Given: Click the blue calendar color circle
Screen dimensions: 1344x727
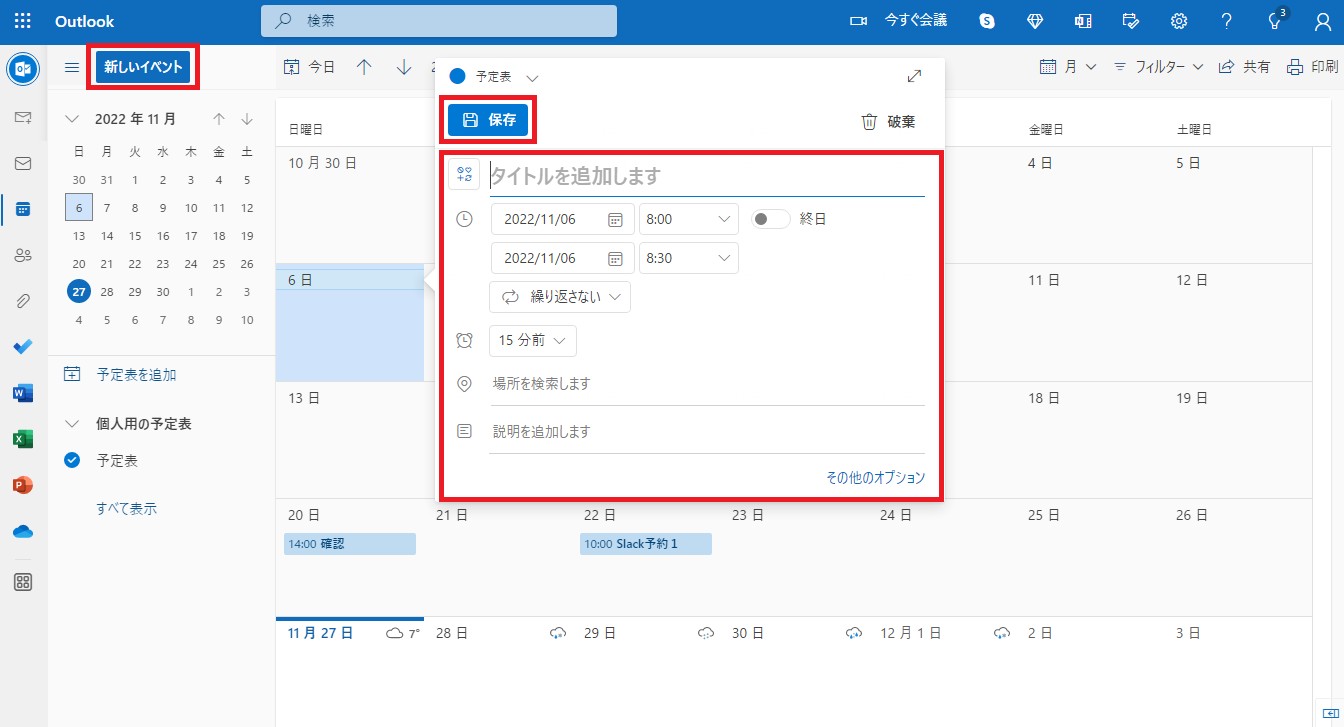Looking at the screenshot, I should click(x=458, y=76).
